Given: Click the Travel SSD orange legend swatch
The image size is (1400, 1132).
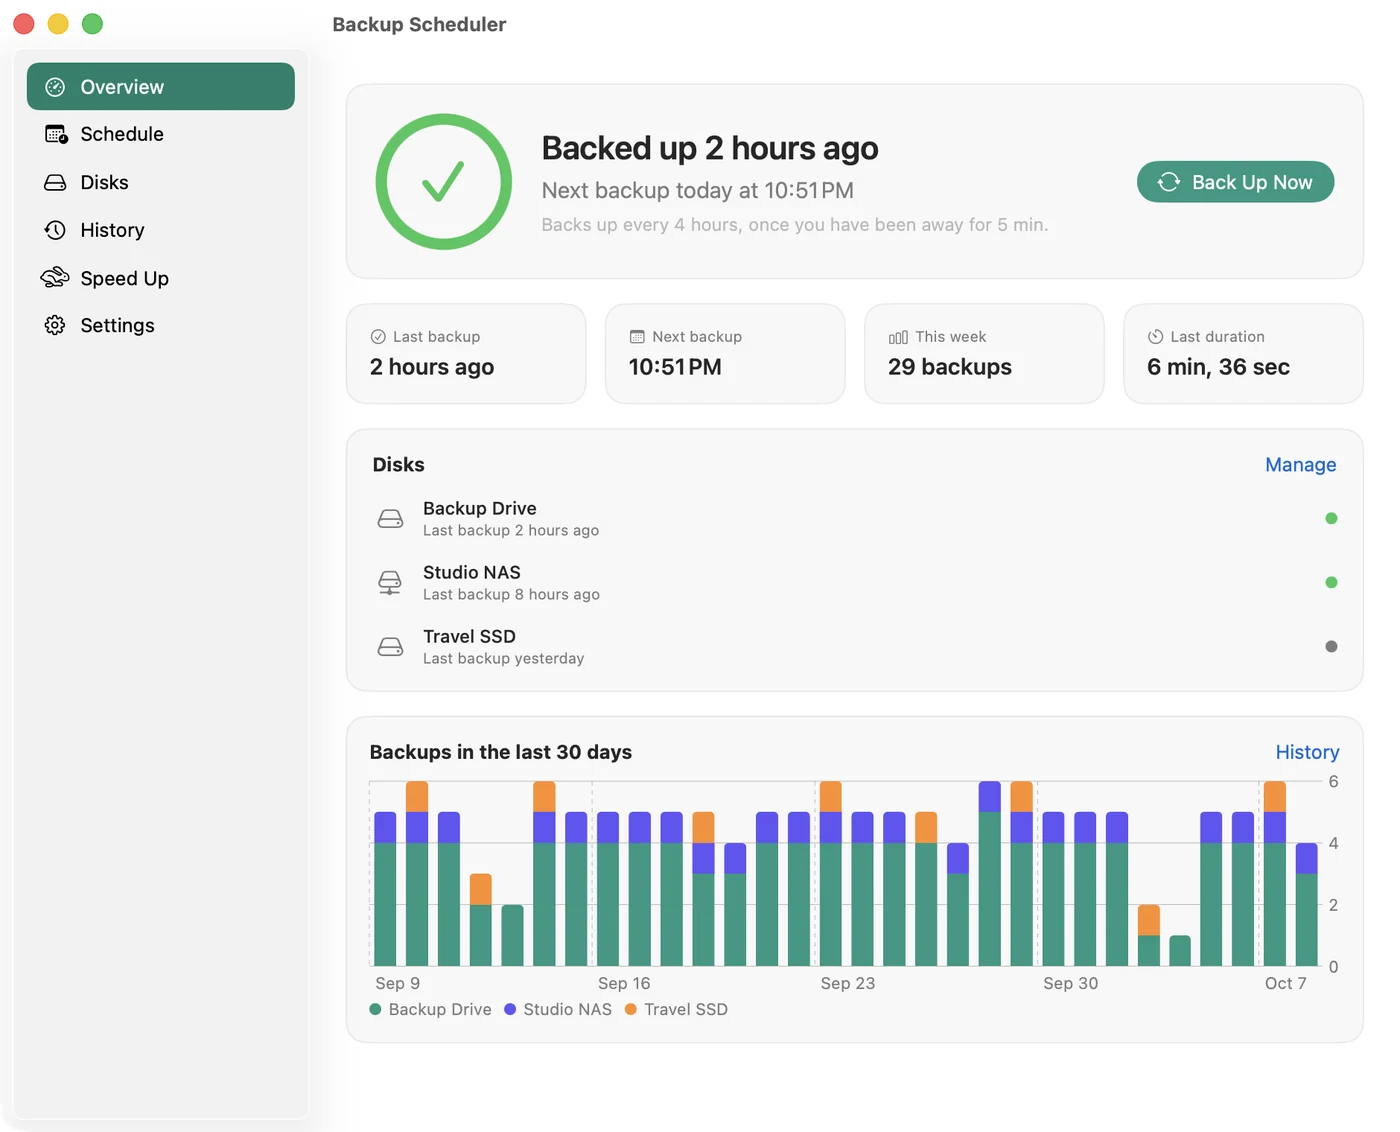Looking at the screenshot, I should (631, 1010).
